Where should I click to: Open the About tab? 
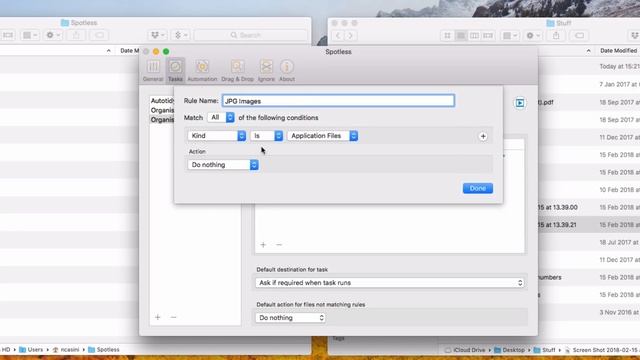point(287,70)
